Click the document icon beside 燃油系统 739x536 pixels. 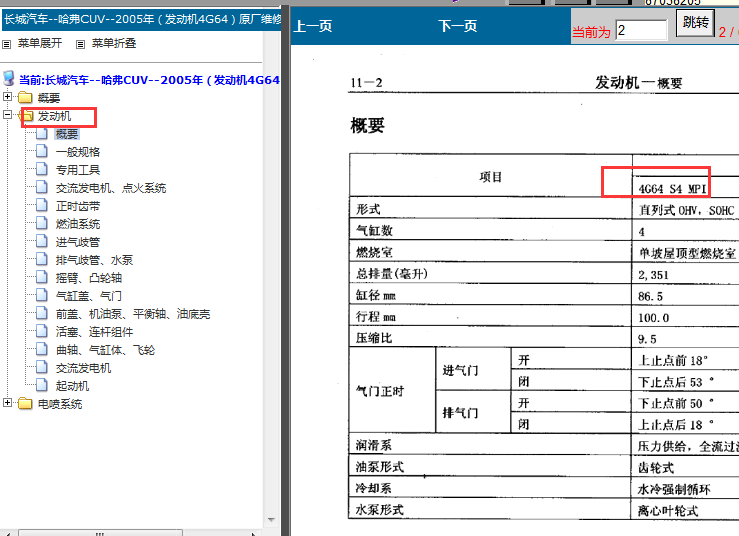42,223
